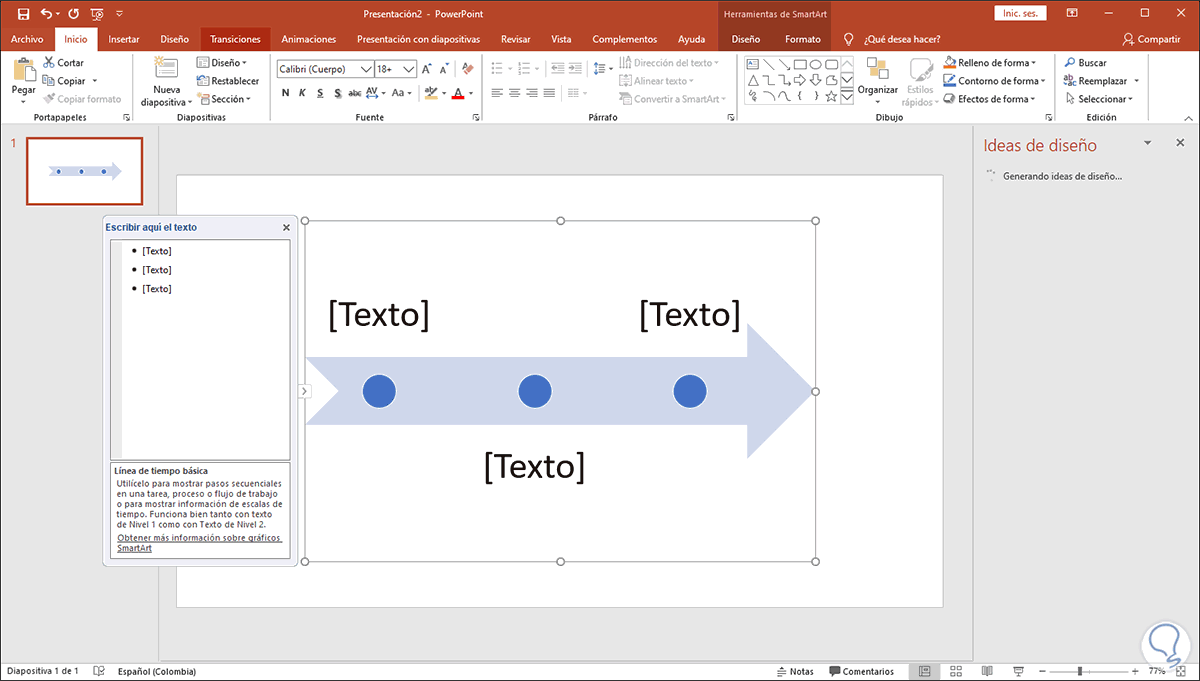This screenshot has width=1200, height=681.
Task: Align text to the right
Action: [x=533, y=93]
